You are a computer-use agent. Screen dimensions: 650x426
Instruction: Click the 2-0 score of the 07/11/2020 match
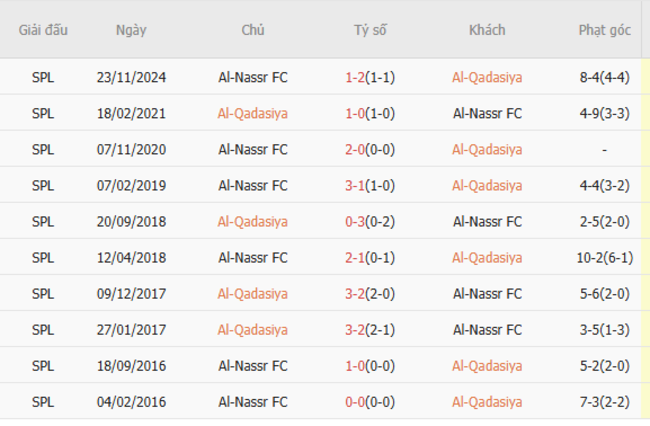tap(355, 149)
